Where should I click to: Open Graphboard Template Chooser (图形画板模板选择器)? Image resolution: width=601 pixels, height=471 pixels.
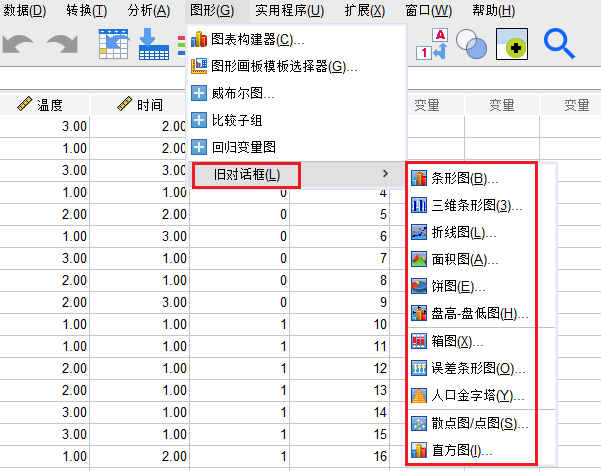click(284, 67)
